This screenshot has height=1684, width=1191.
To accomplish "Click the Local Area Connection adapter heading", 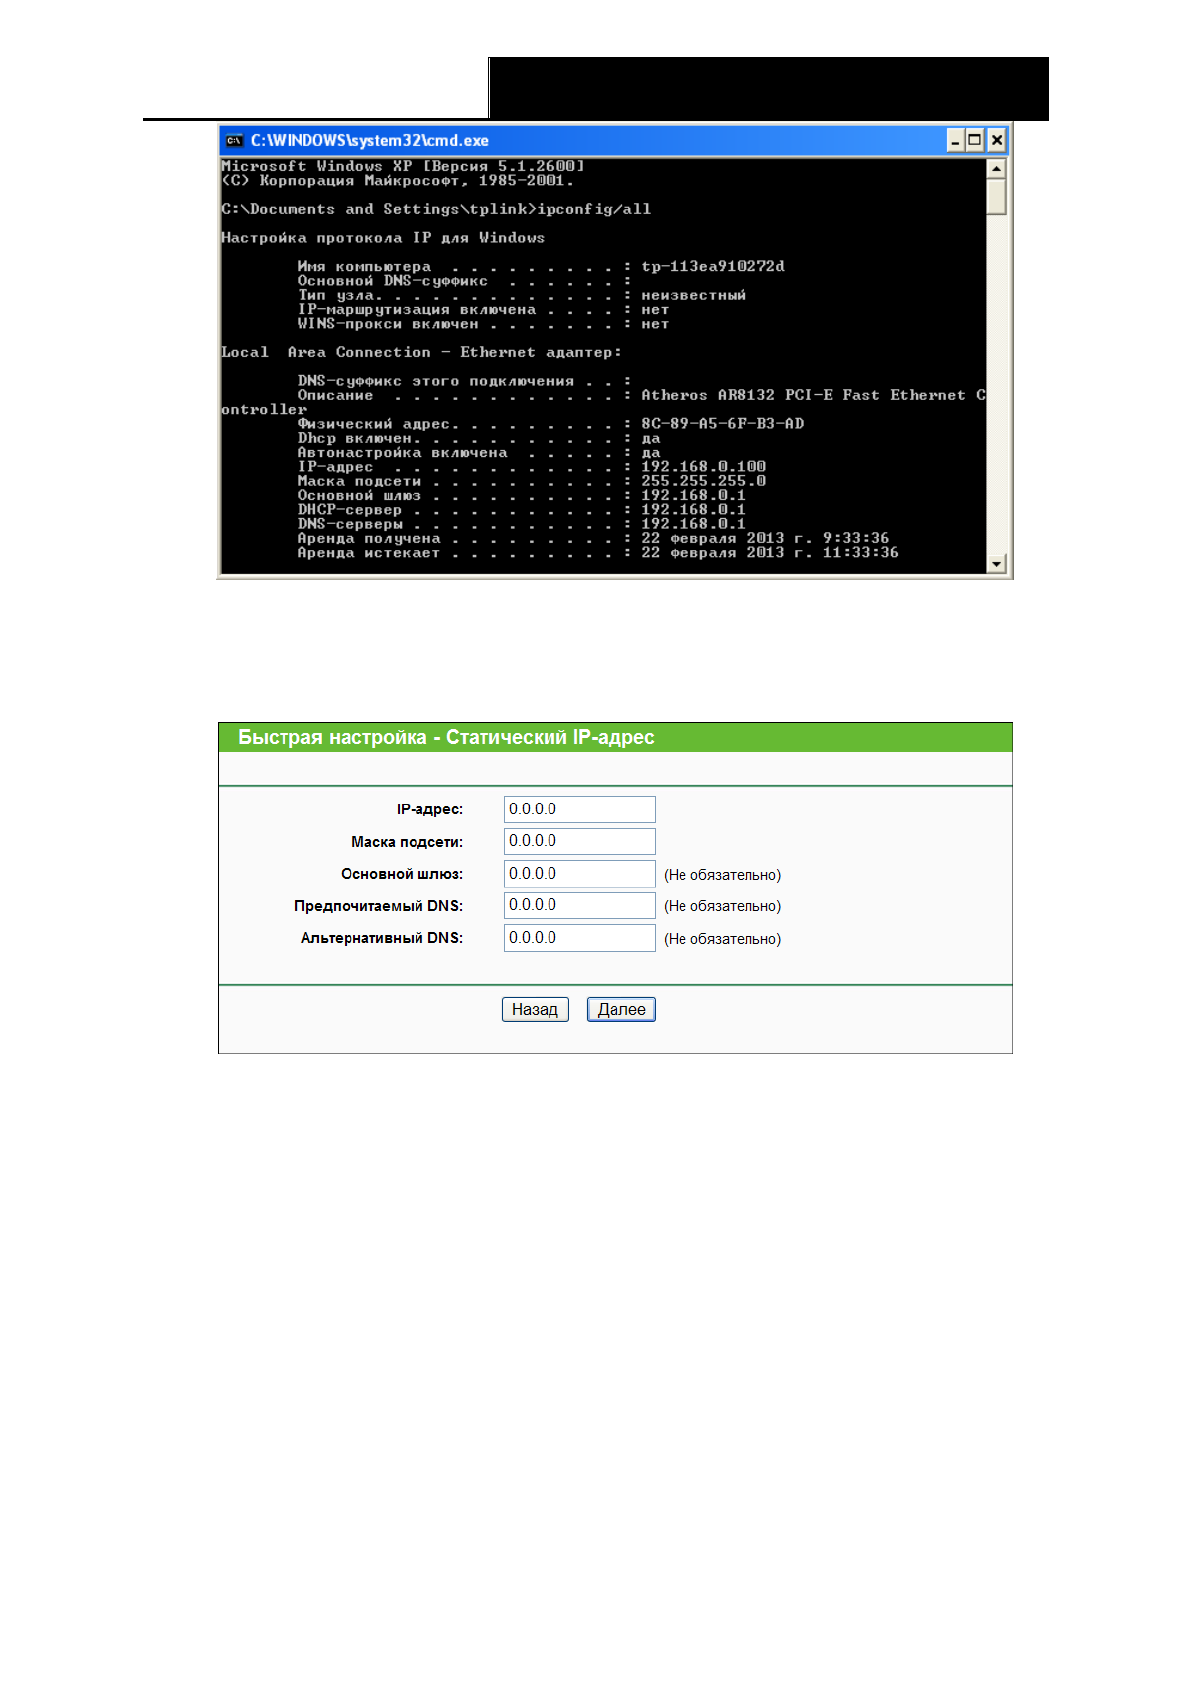I will pyautogui.click(x=421, y=353).
